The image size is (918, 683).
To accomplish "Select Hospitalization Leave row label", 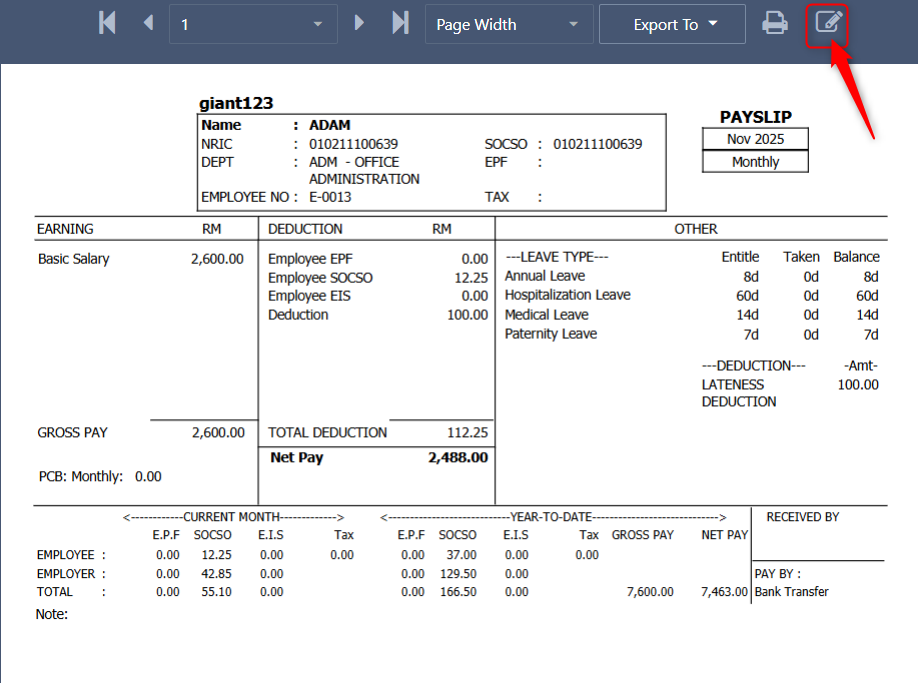I will 567,295.
